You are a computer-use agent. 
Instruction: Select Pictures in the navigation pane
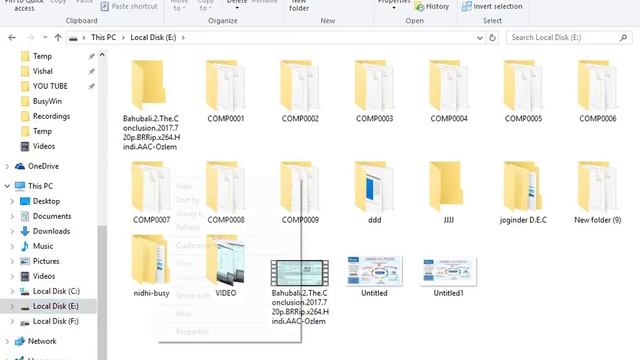click(x=46, y=261)
